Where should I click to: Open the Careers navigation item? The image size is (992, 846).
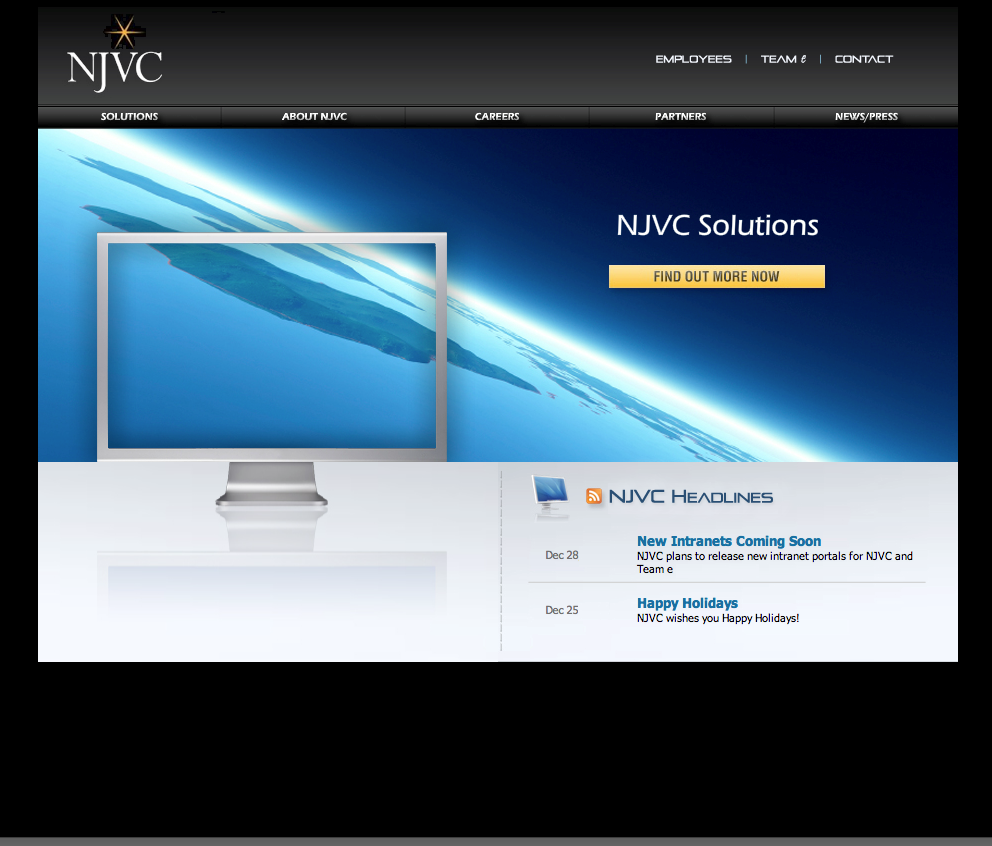pos(497,116)
